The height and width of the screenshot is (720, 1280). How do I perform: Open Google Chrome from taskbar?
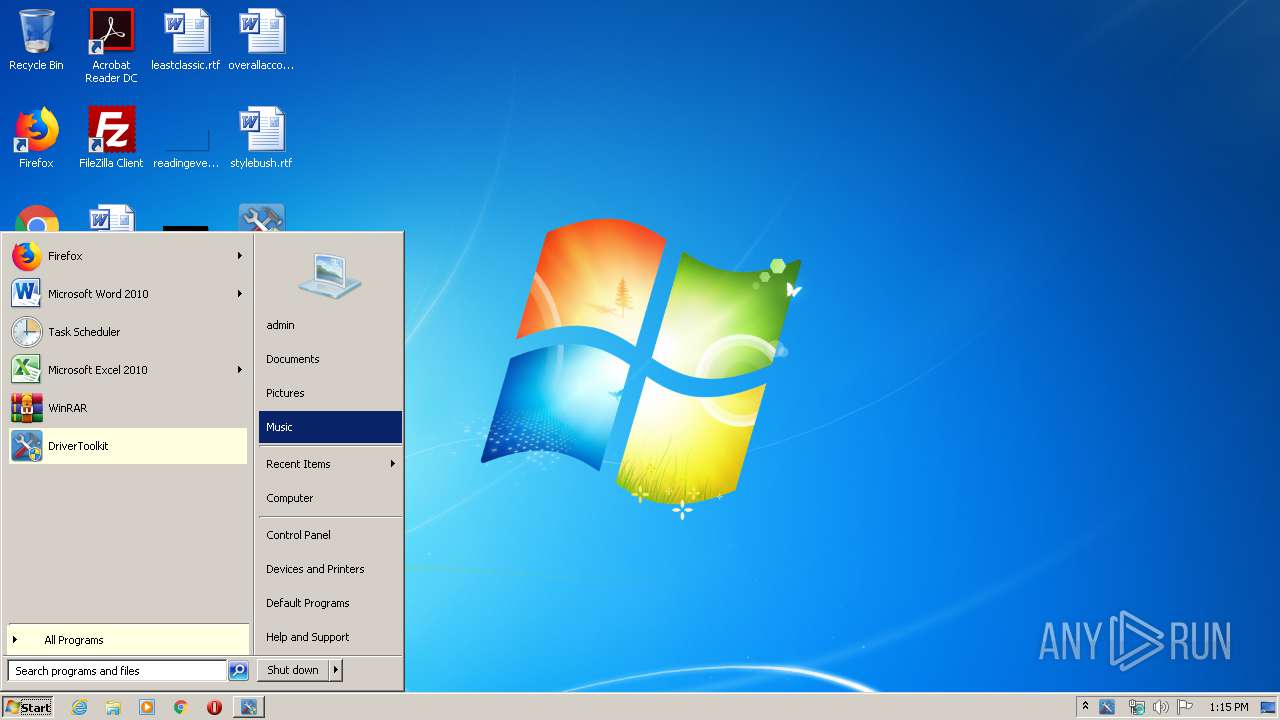click(x=181, y=707)
